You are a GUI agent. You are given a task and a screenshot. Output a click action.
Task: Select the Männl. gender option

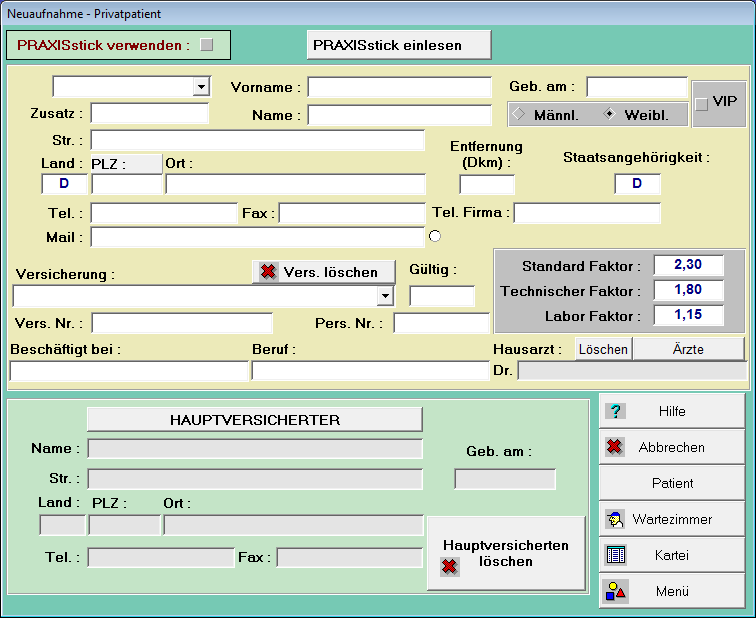(x=519, y=114)
